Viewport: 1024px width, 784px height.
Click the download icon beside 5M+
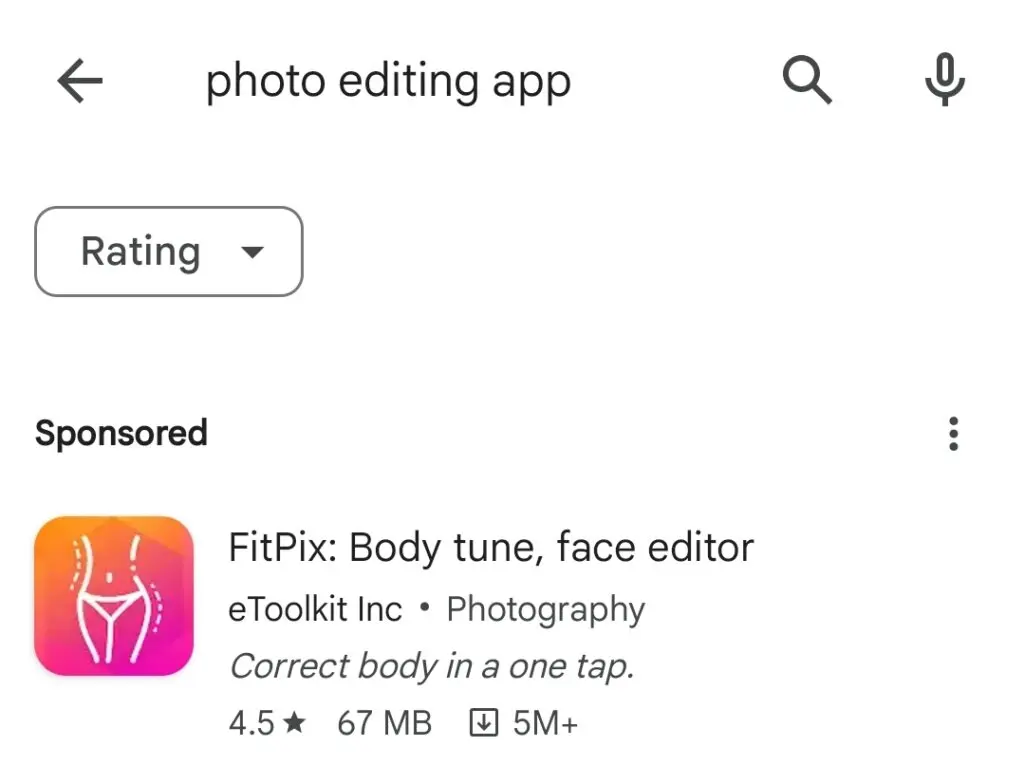(x=484, y=723)
